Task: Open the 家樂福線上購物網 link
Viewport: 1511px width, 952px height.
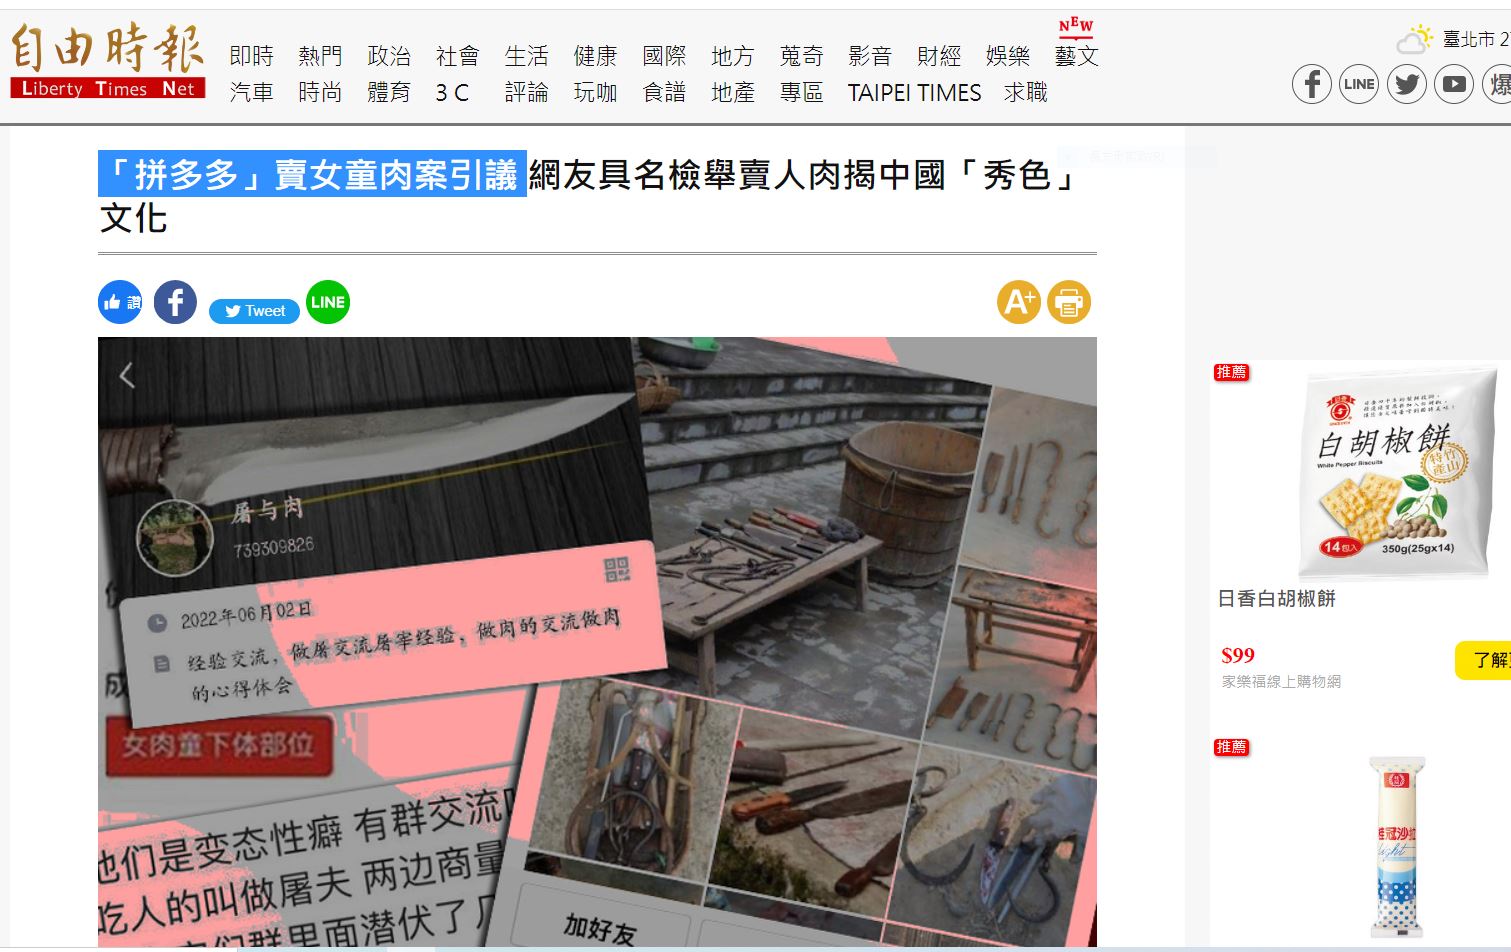Action: [1281, 682]
